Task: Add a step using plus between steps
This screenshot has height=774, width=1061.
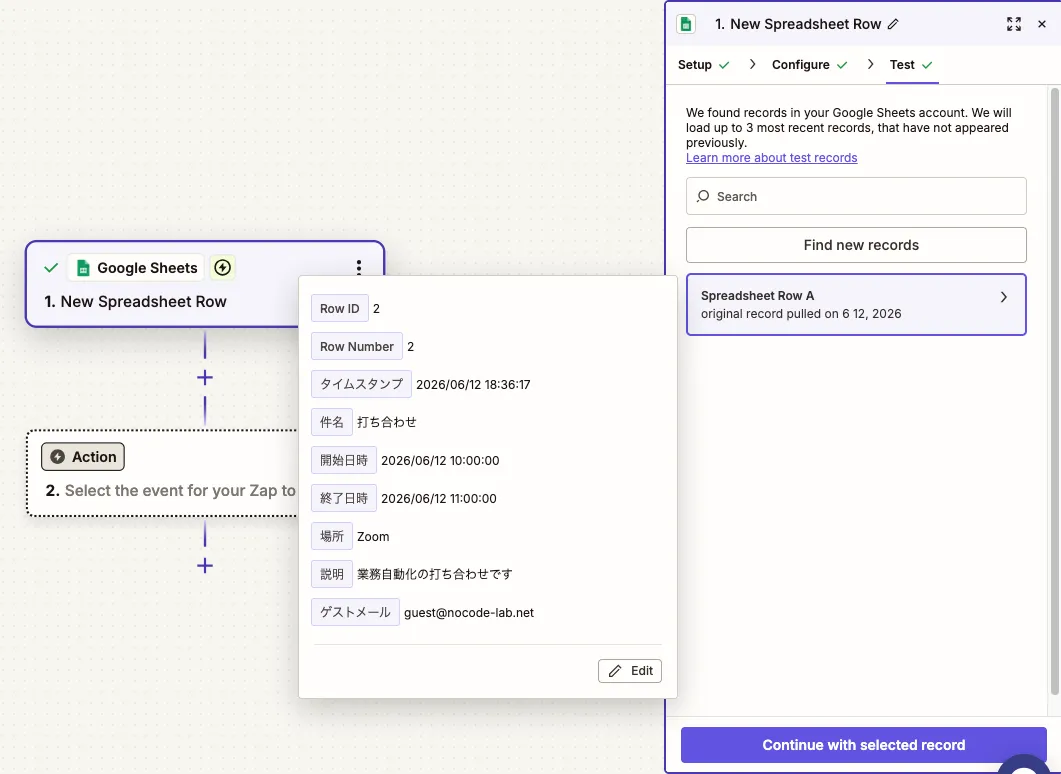Action: pos(205,378)
